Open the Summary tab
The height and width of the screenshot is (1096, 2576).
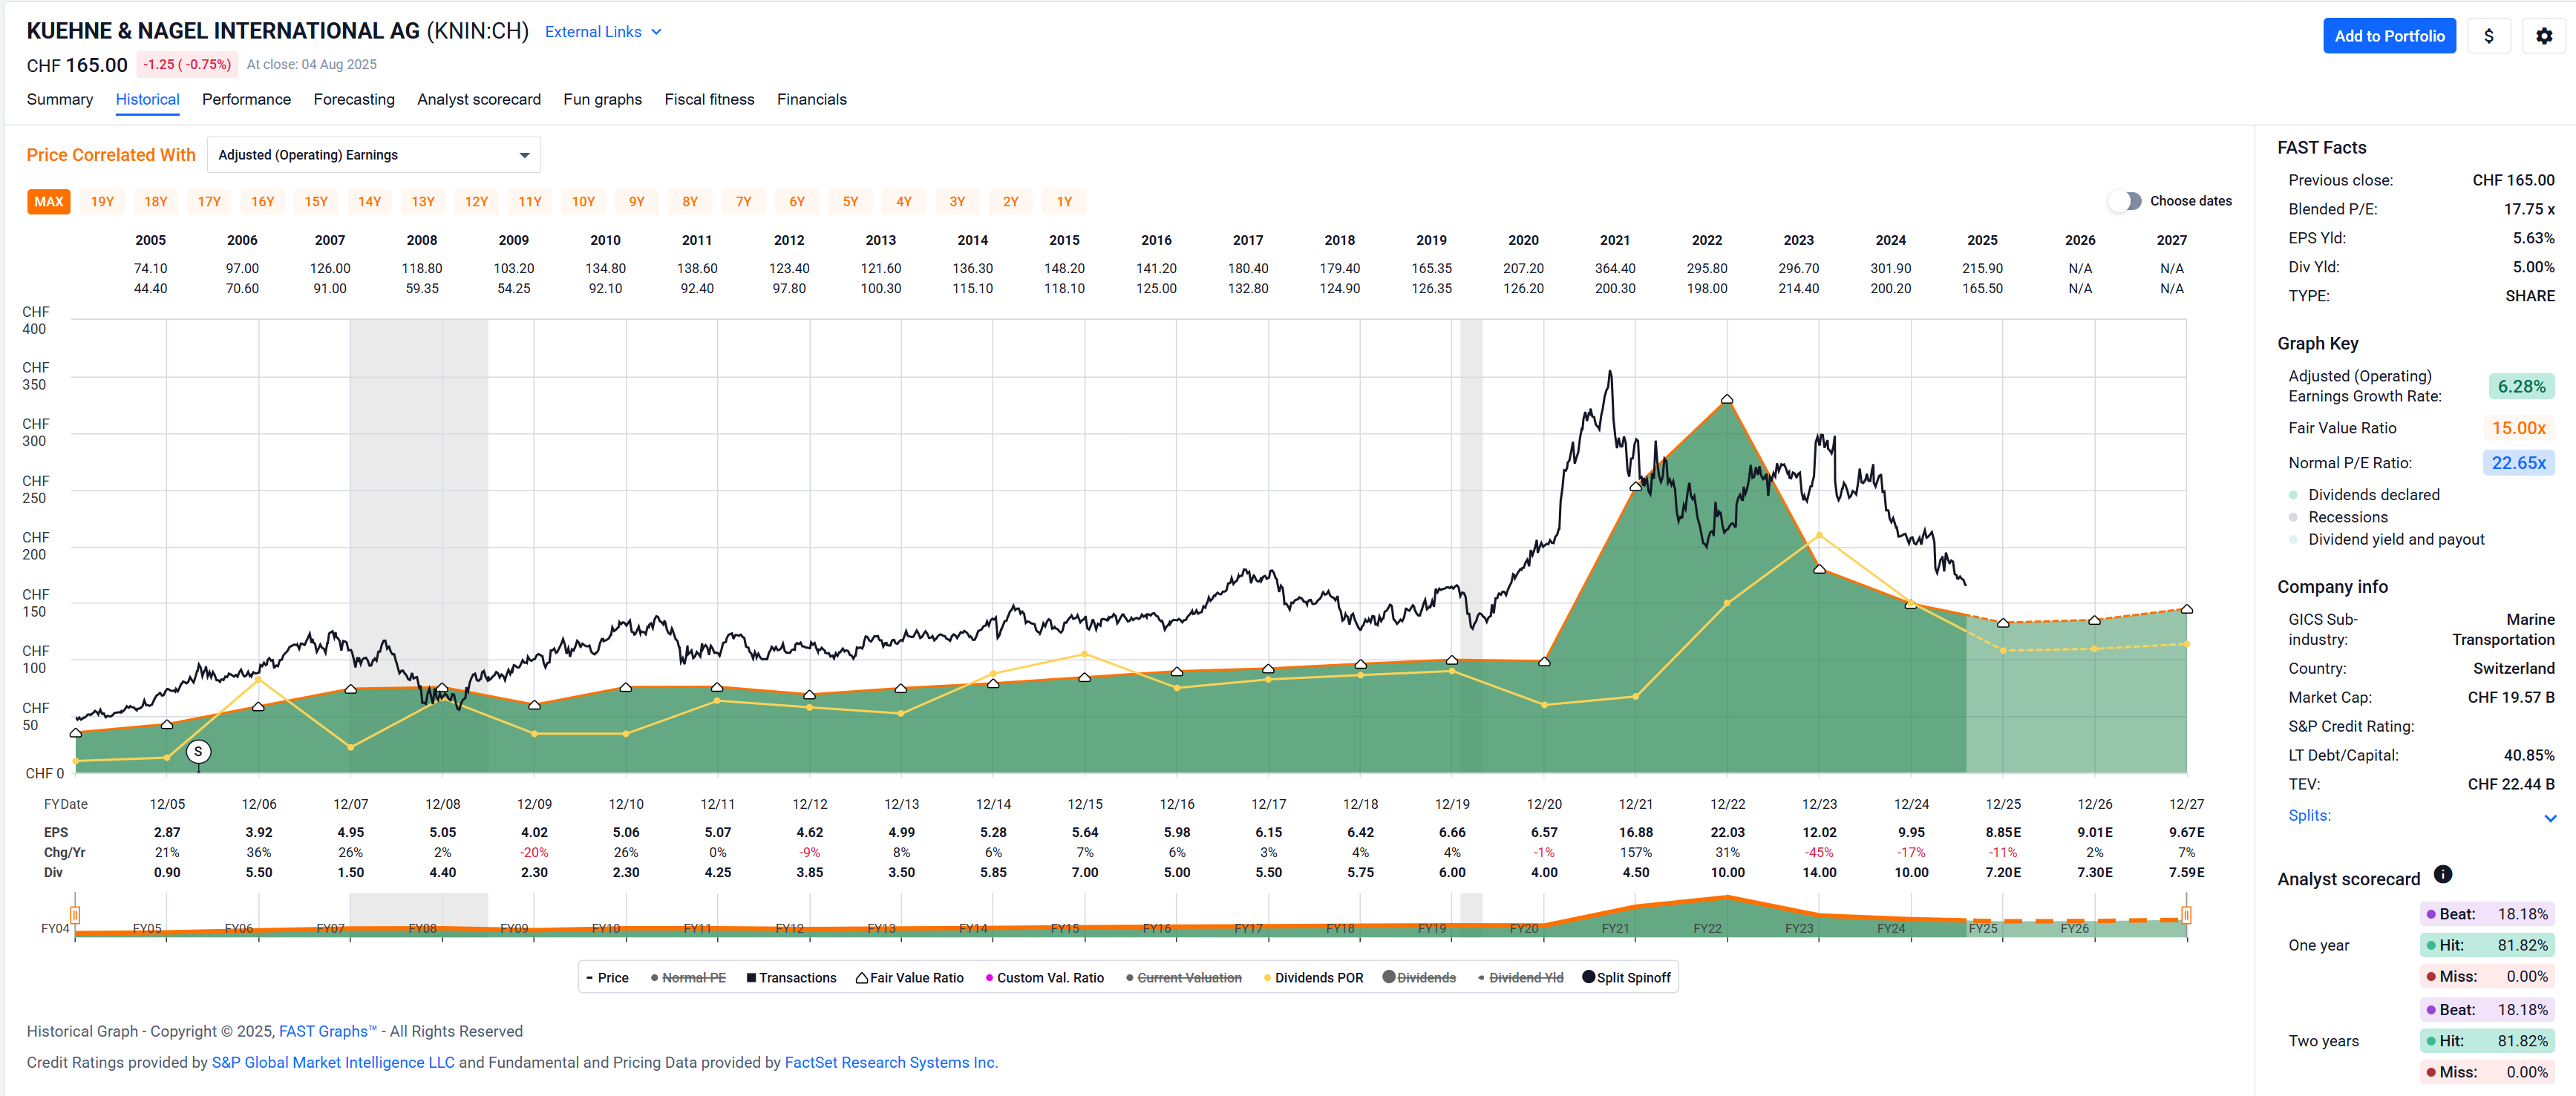coord(60,99)
